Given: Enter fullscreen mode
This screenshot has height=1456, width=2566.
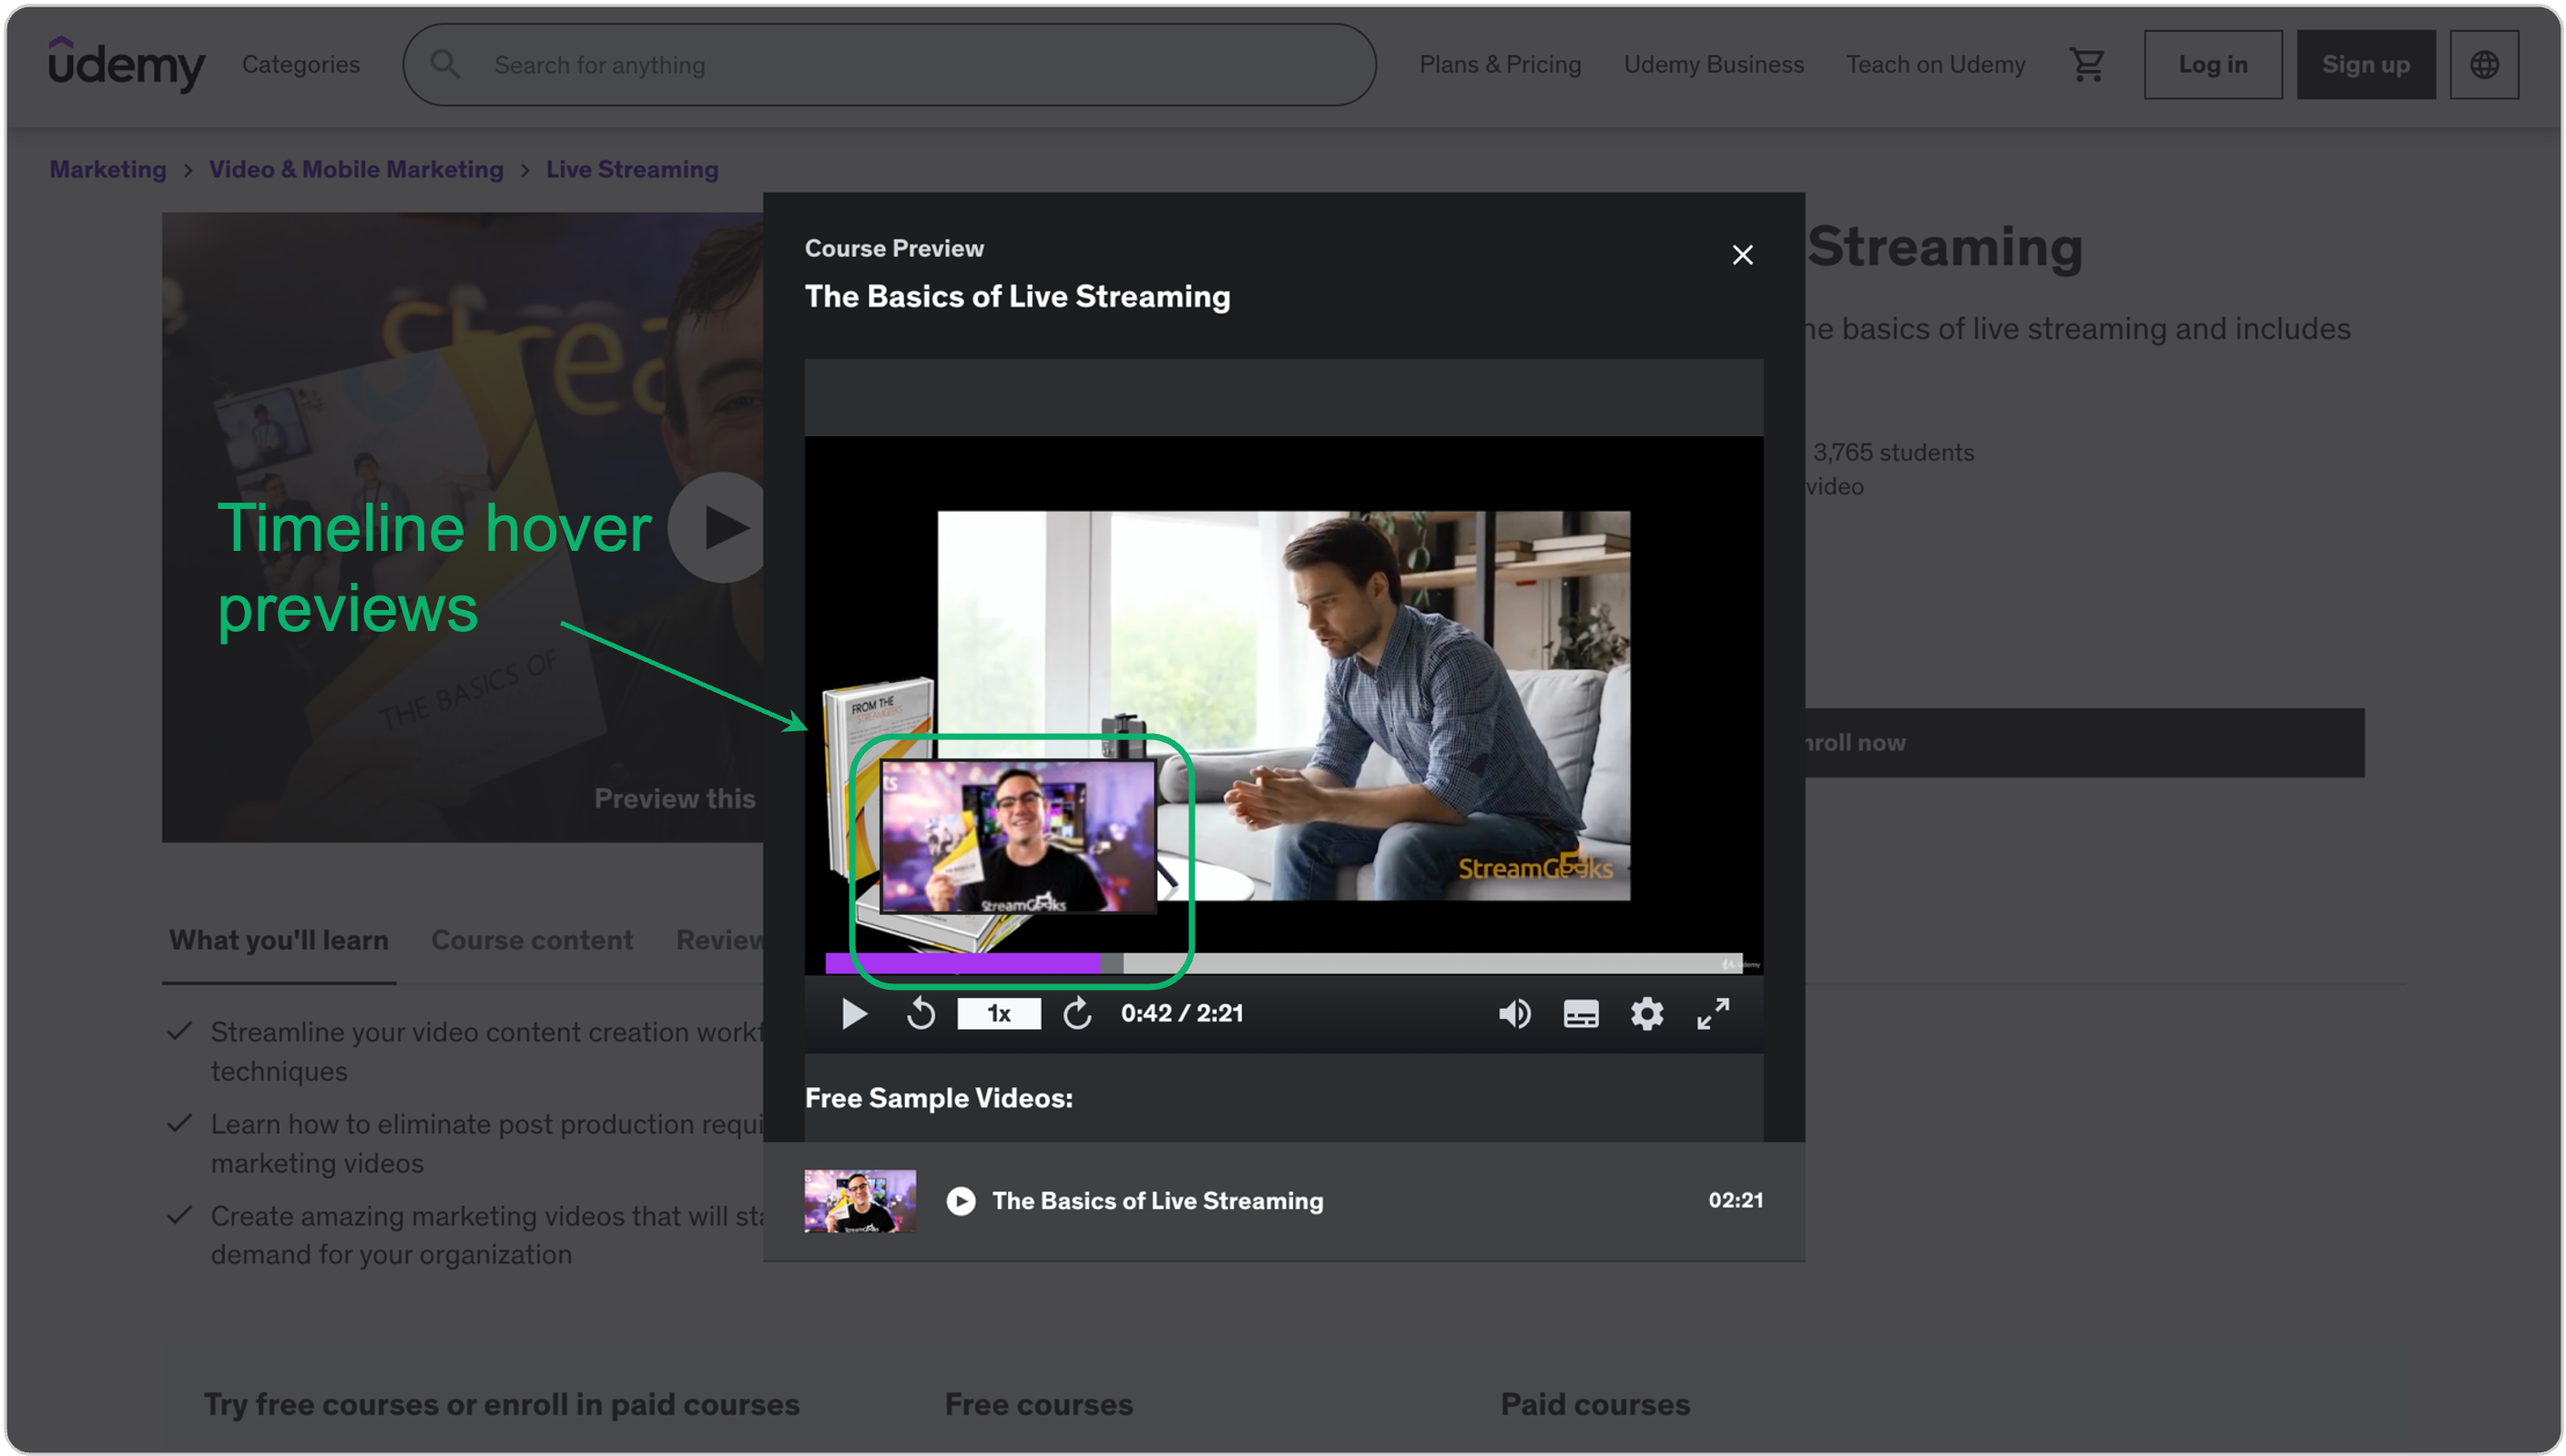Looking at the screenshot, I should tap(1713, 1014).
